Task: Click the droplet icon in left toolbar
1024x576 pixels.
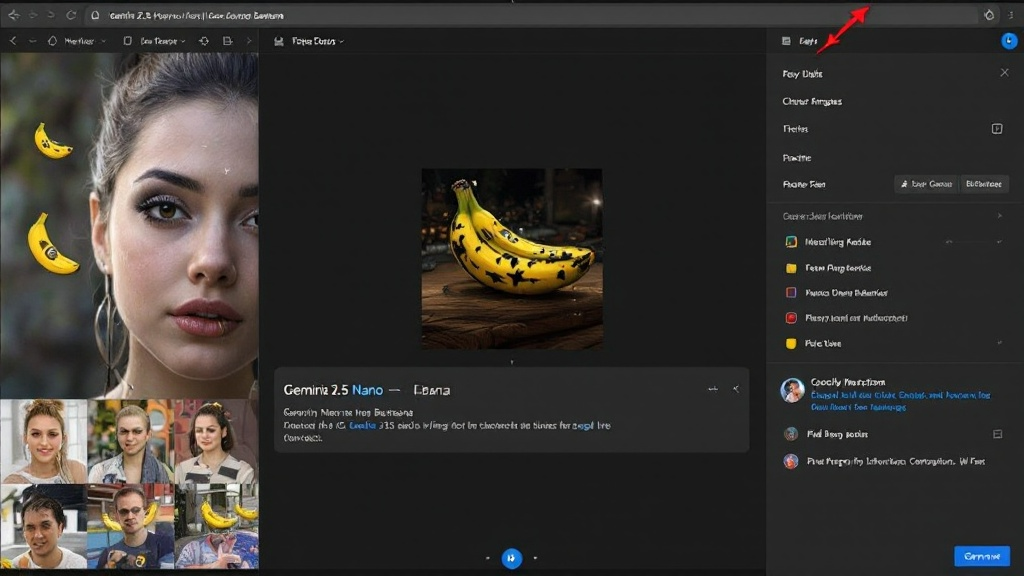Action: pos(52,40)
